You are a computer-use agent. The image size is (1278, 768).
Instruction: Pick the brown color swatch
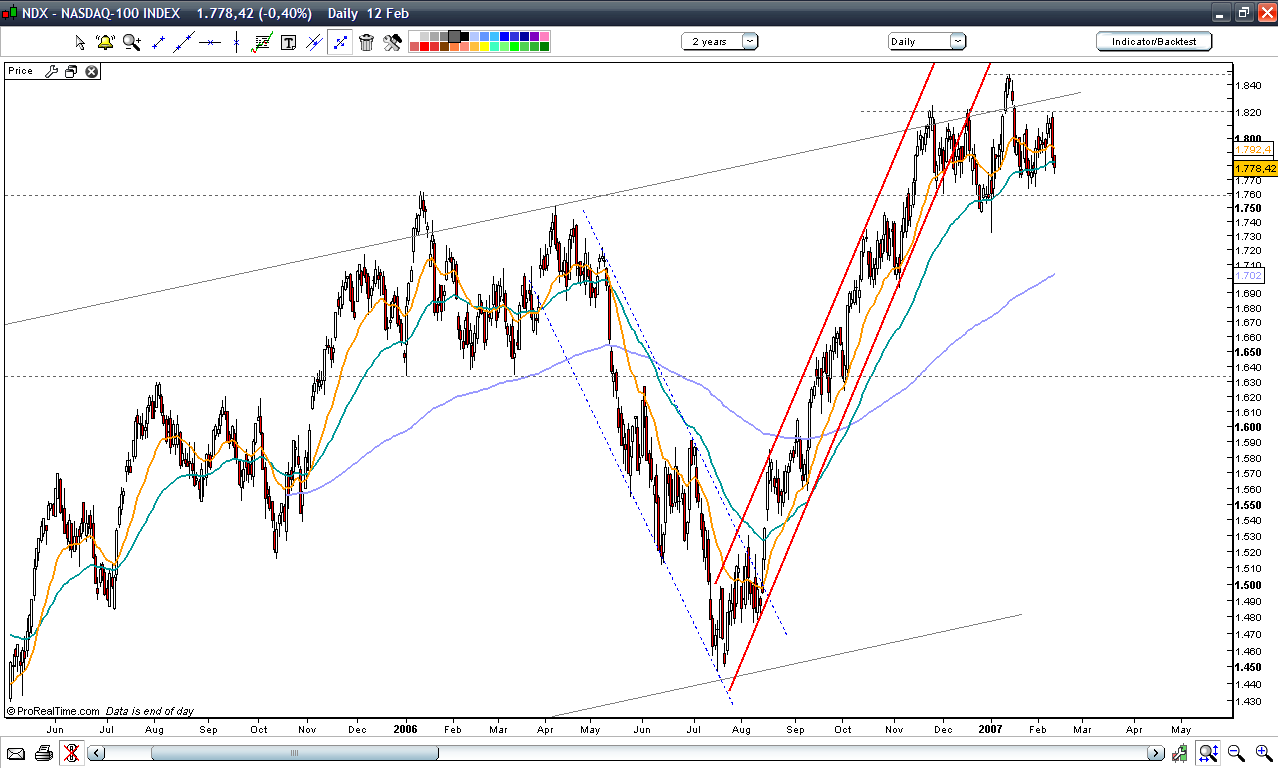click(444, 47)
